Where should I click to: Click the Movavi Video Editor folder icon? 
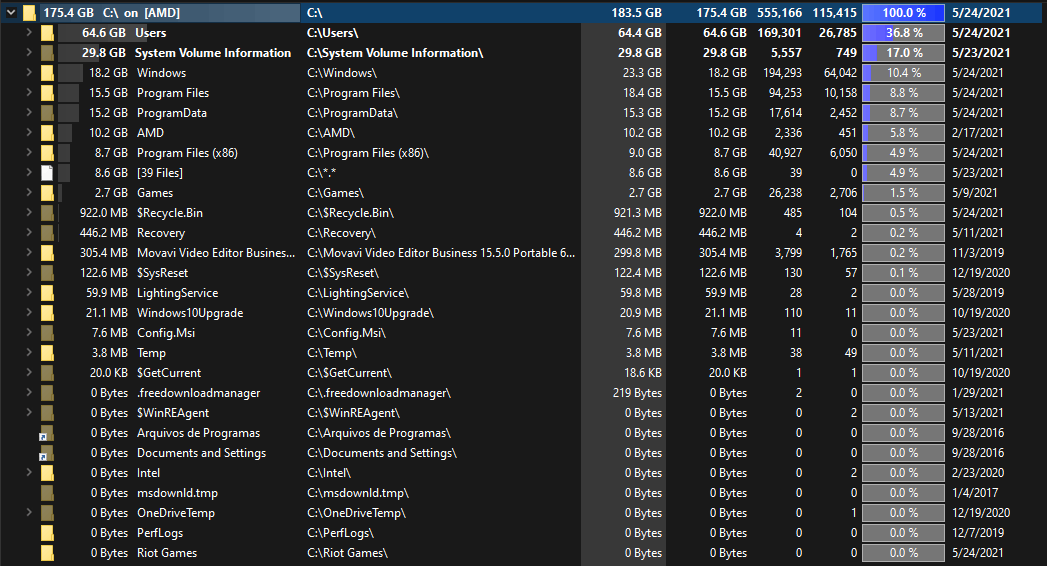click(x=47, y=253)
